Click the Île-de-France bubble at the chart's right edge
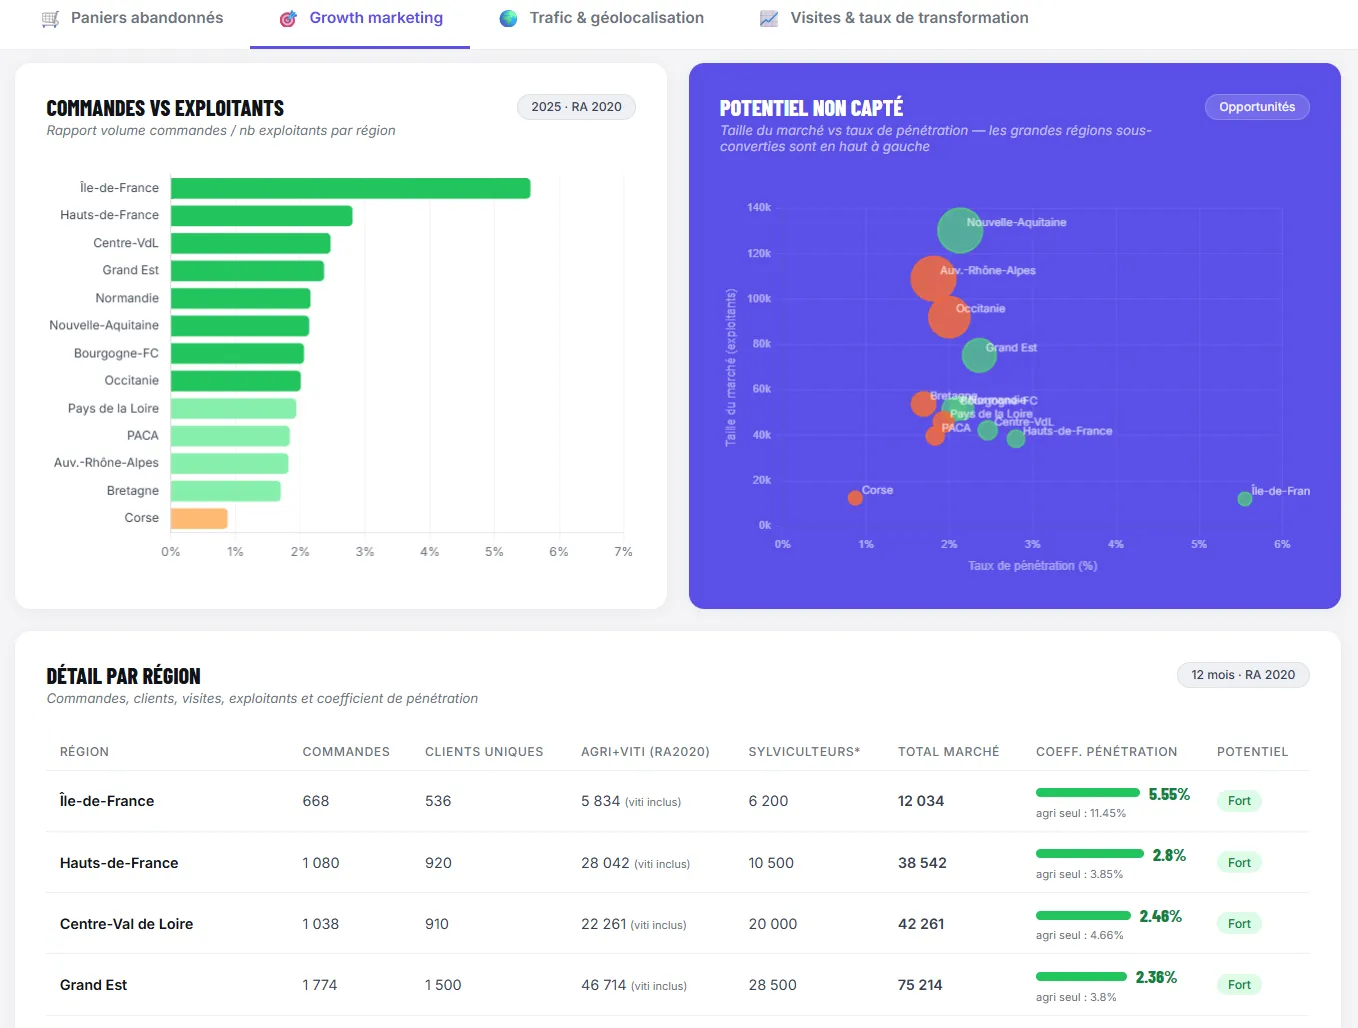 point(1245,499)
